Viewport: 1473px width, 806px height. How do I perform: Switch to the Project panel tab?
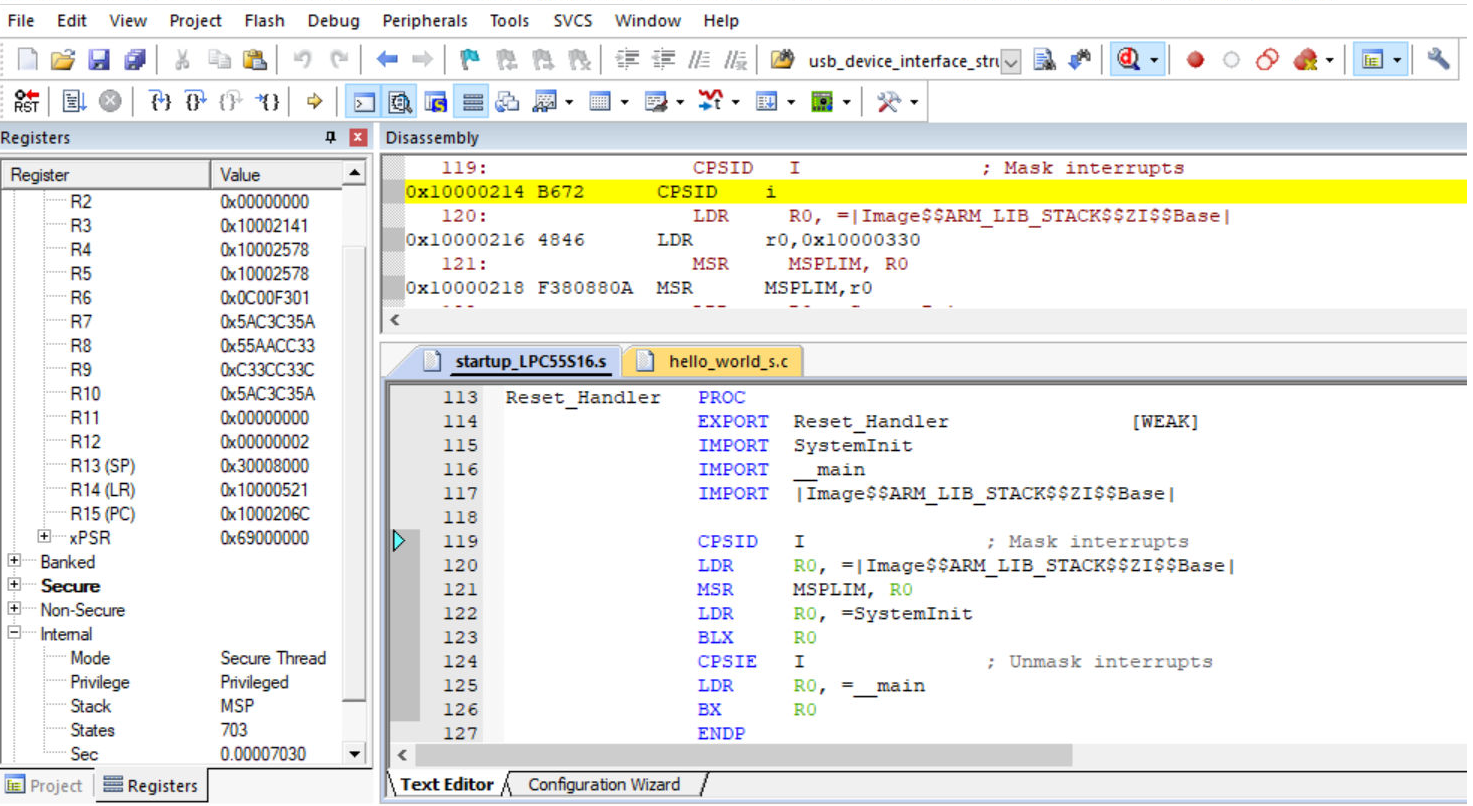[x=45, y=786]
